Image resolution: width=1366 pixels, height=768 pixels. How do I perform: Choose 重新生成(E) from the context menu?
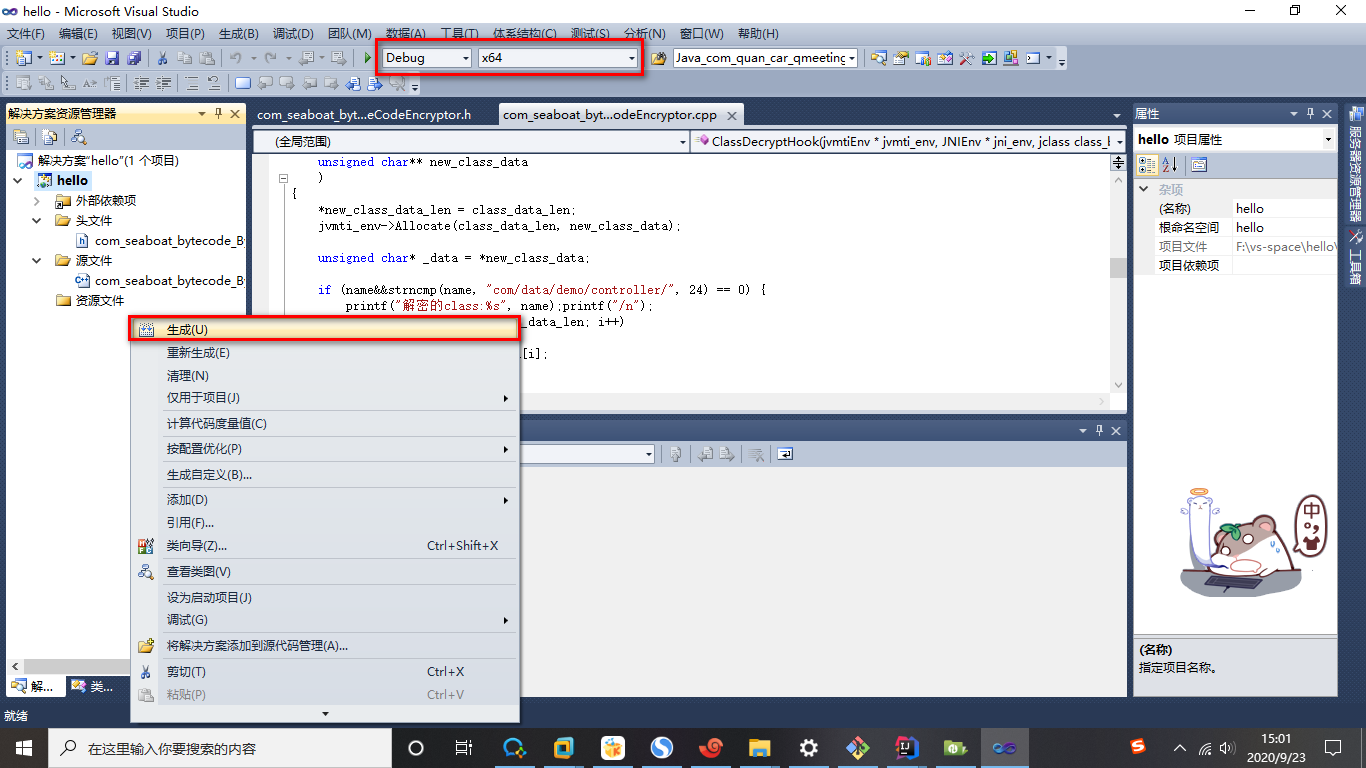[195, 352]
